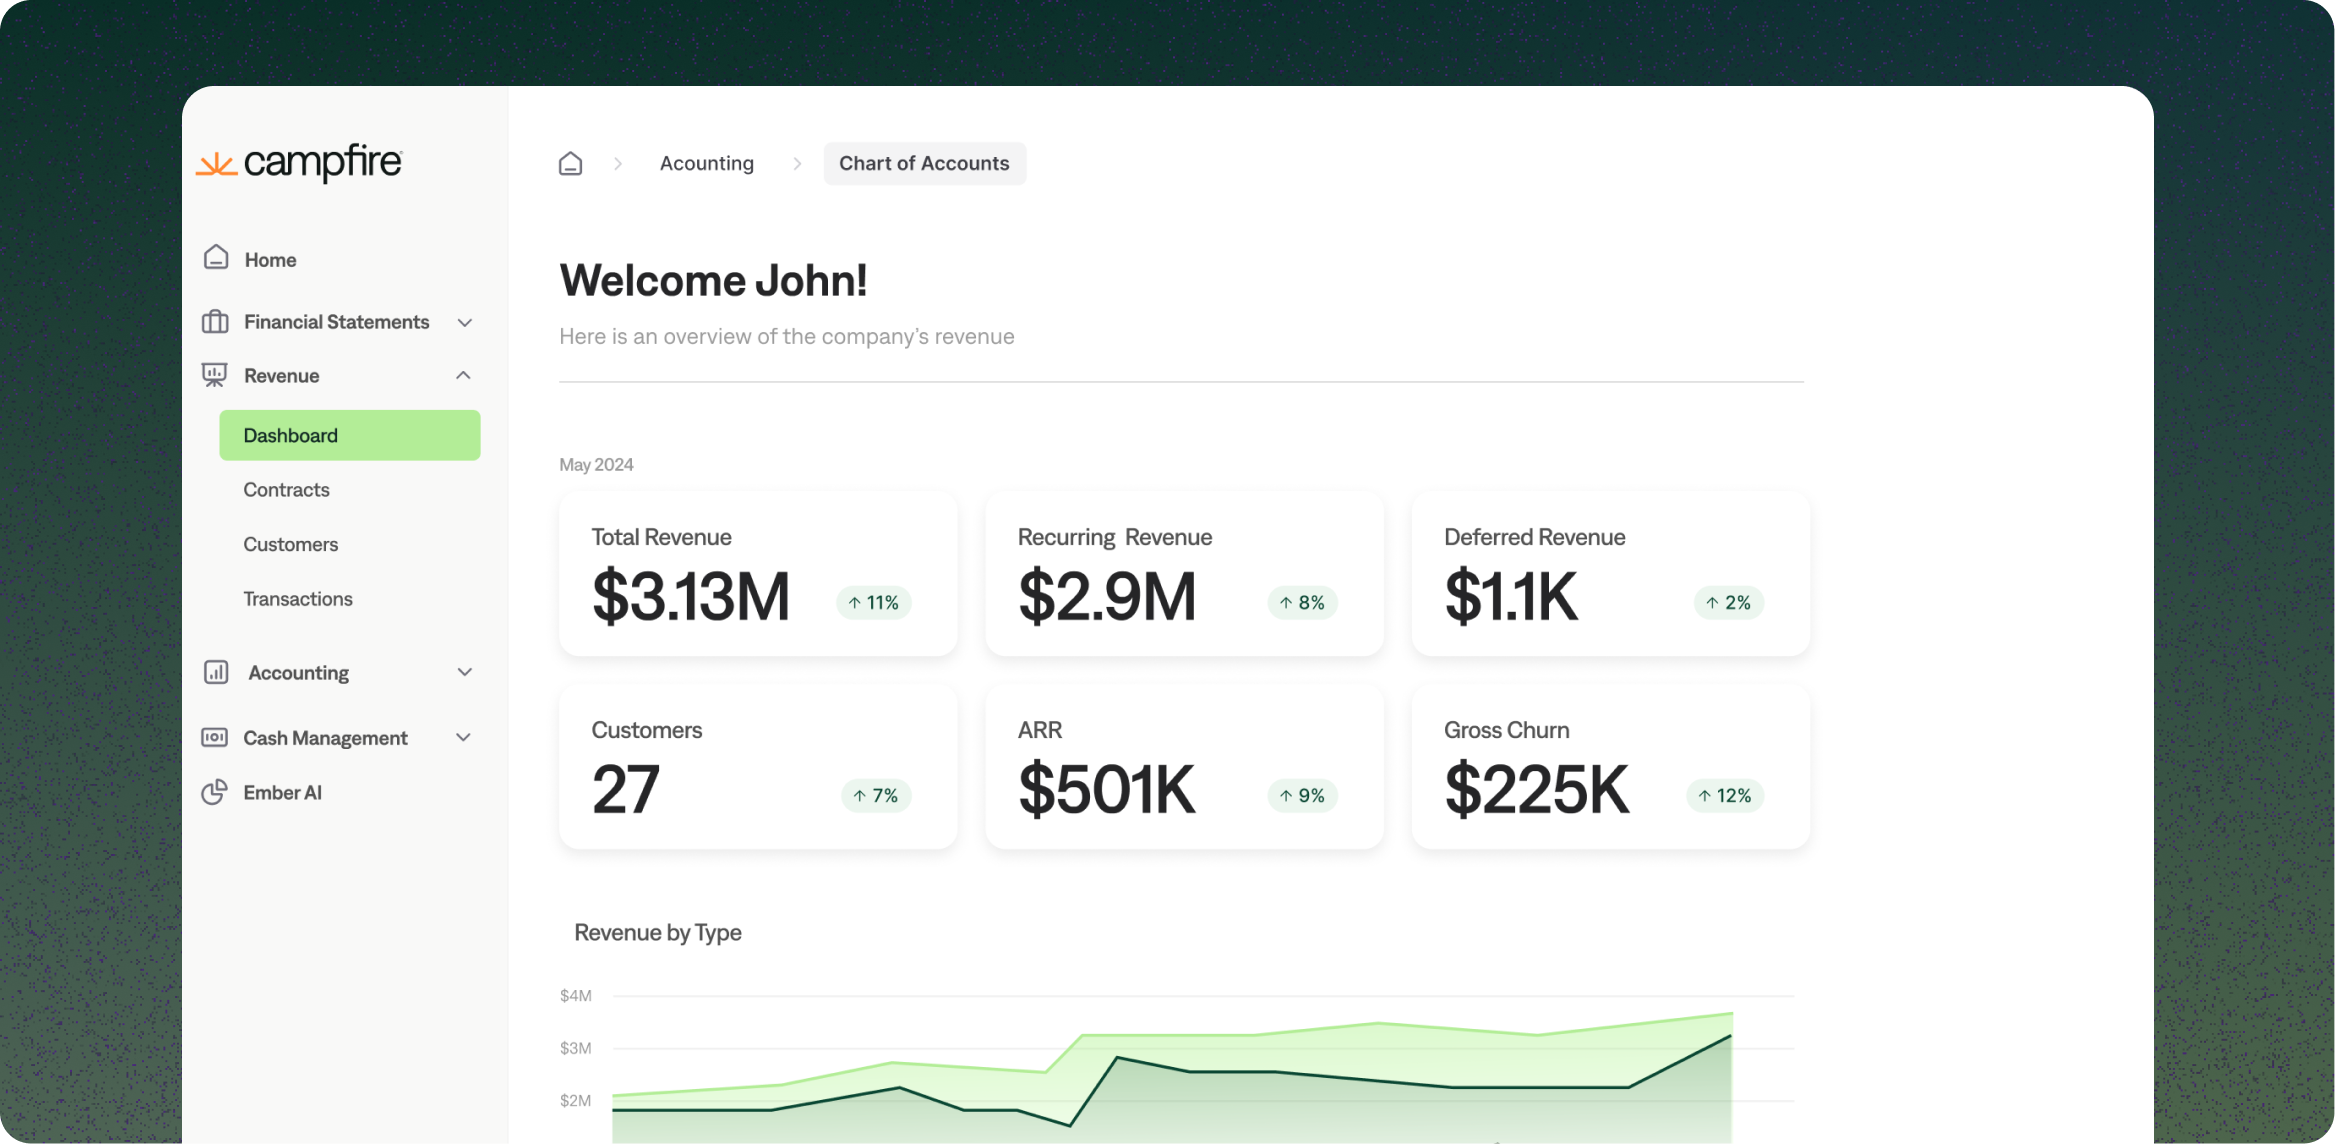The height and width of the screenshot is (1144, 2335).
Task: Expand the Cash Management chevron
Action: pyautogui.click(x=464, y=737)
